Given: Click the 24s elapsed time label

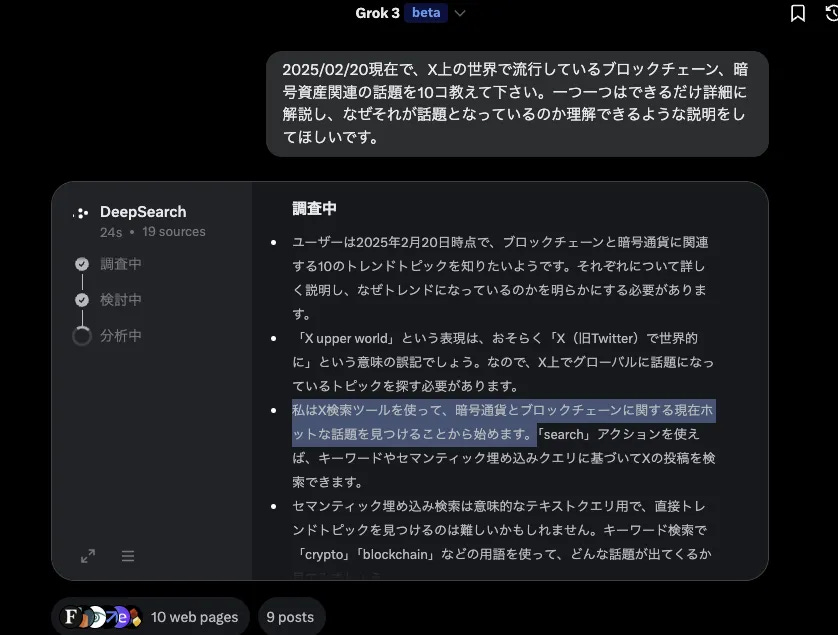Looking at the screenshot, I should click(x=111, y=232).
